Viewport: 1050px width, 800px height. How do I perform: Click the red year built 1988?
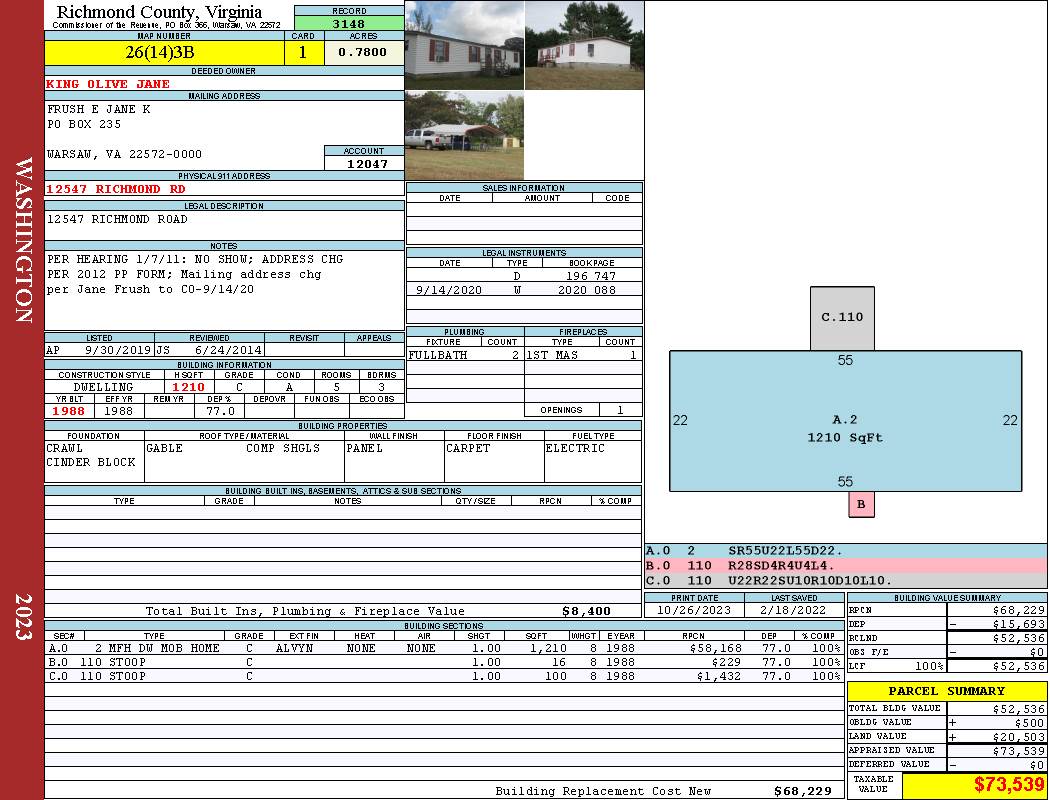69,411
